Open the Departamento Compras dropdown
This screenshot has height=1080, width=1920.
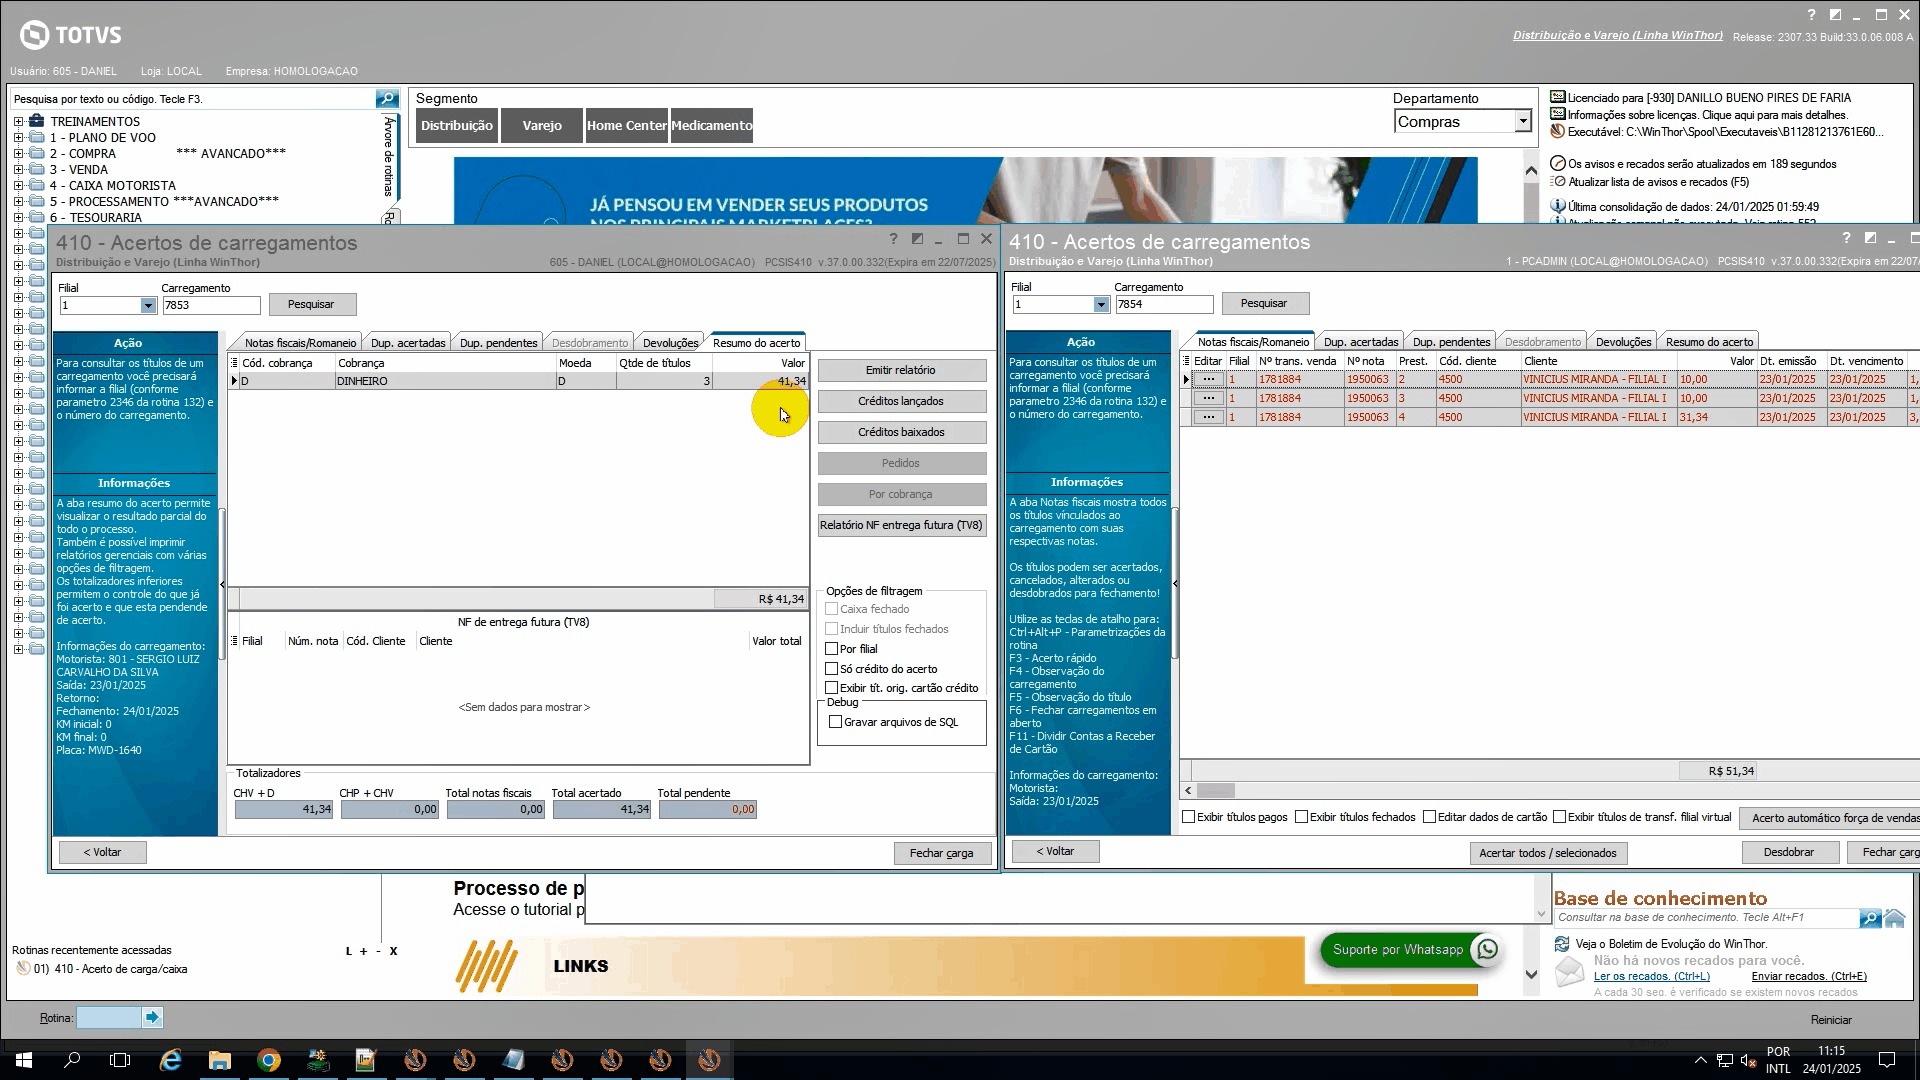point(1522,121)
